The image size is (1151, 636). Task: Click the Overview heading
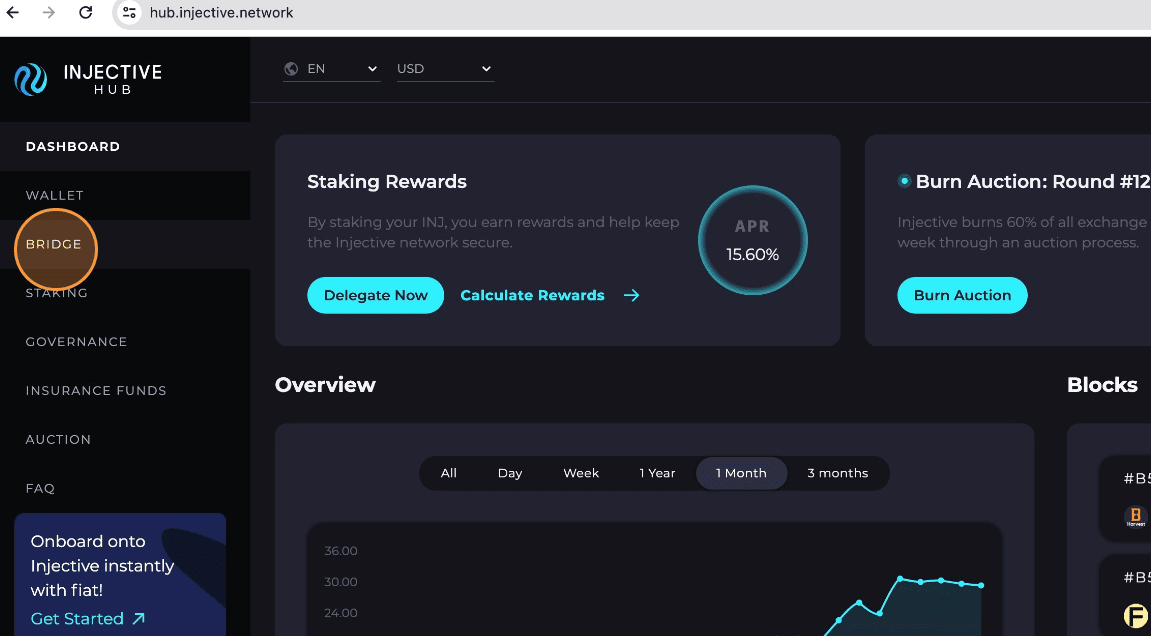tap(325, 385)
